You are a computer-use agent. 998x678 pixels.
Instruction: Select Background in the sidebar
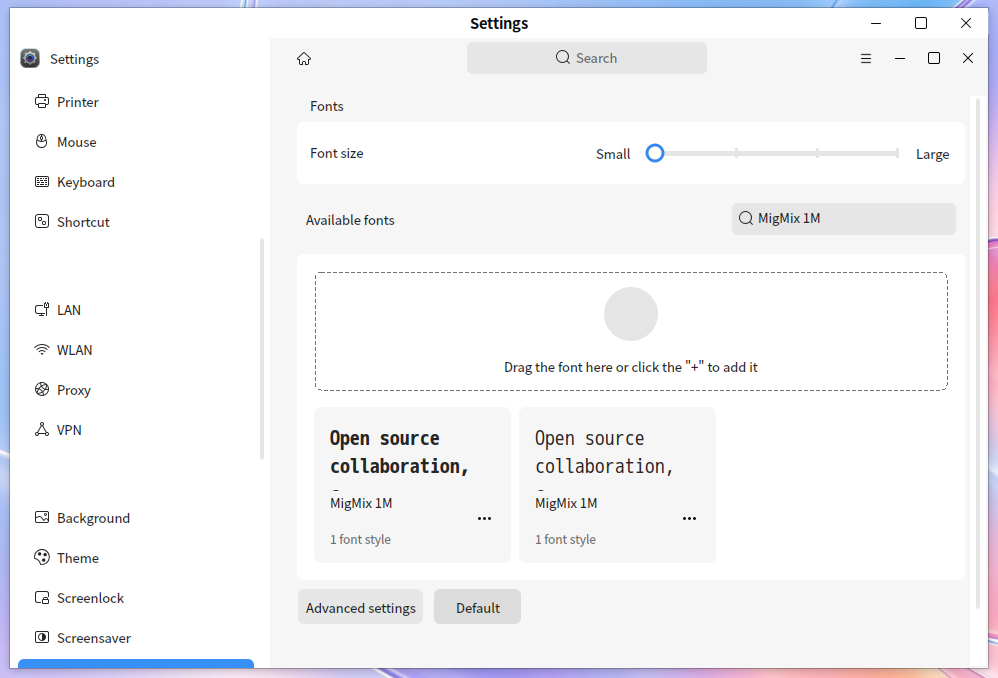coord(136,518)
